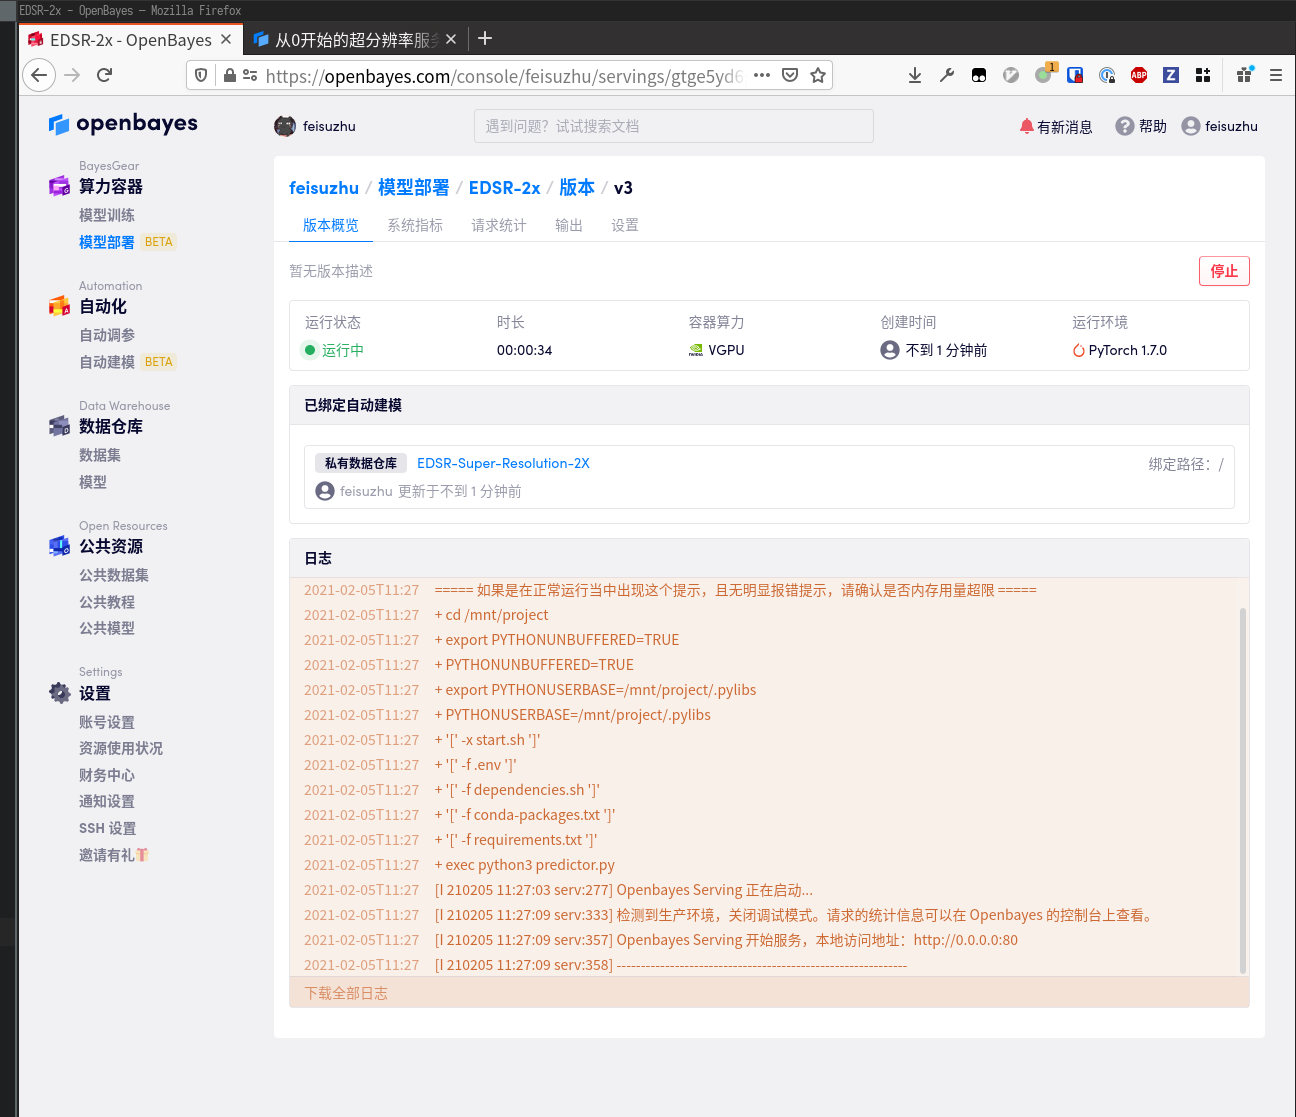Switch to the 系统指标 tab
The width and height of the screenshot is (1296, 1117).
coord(415,225)
